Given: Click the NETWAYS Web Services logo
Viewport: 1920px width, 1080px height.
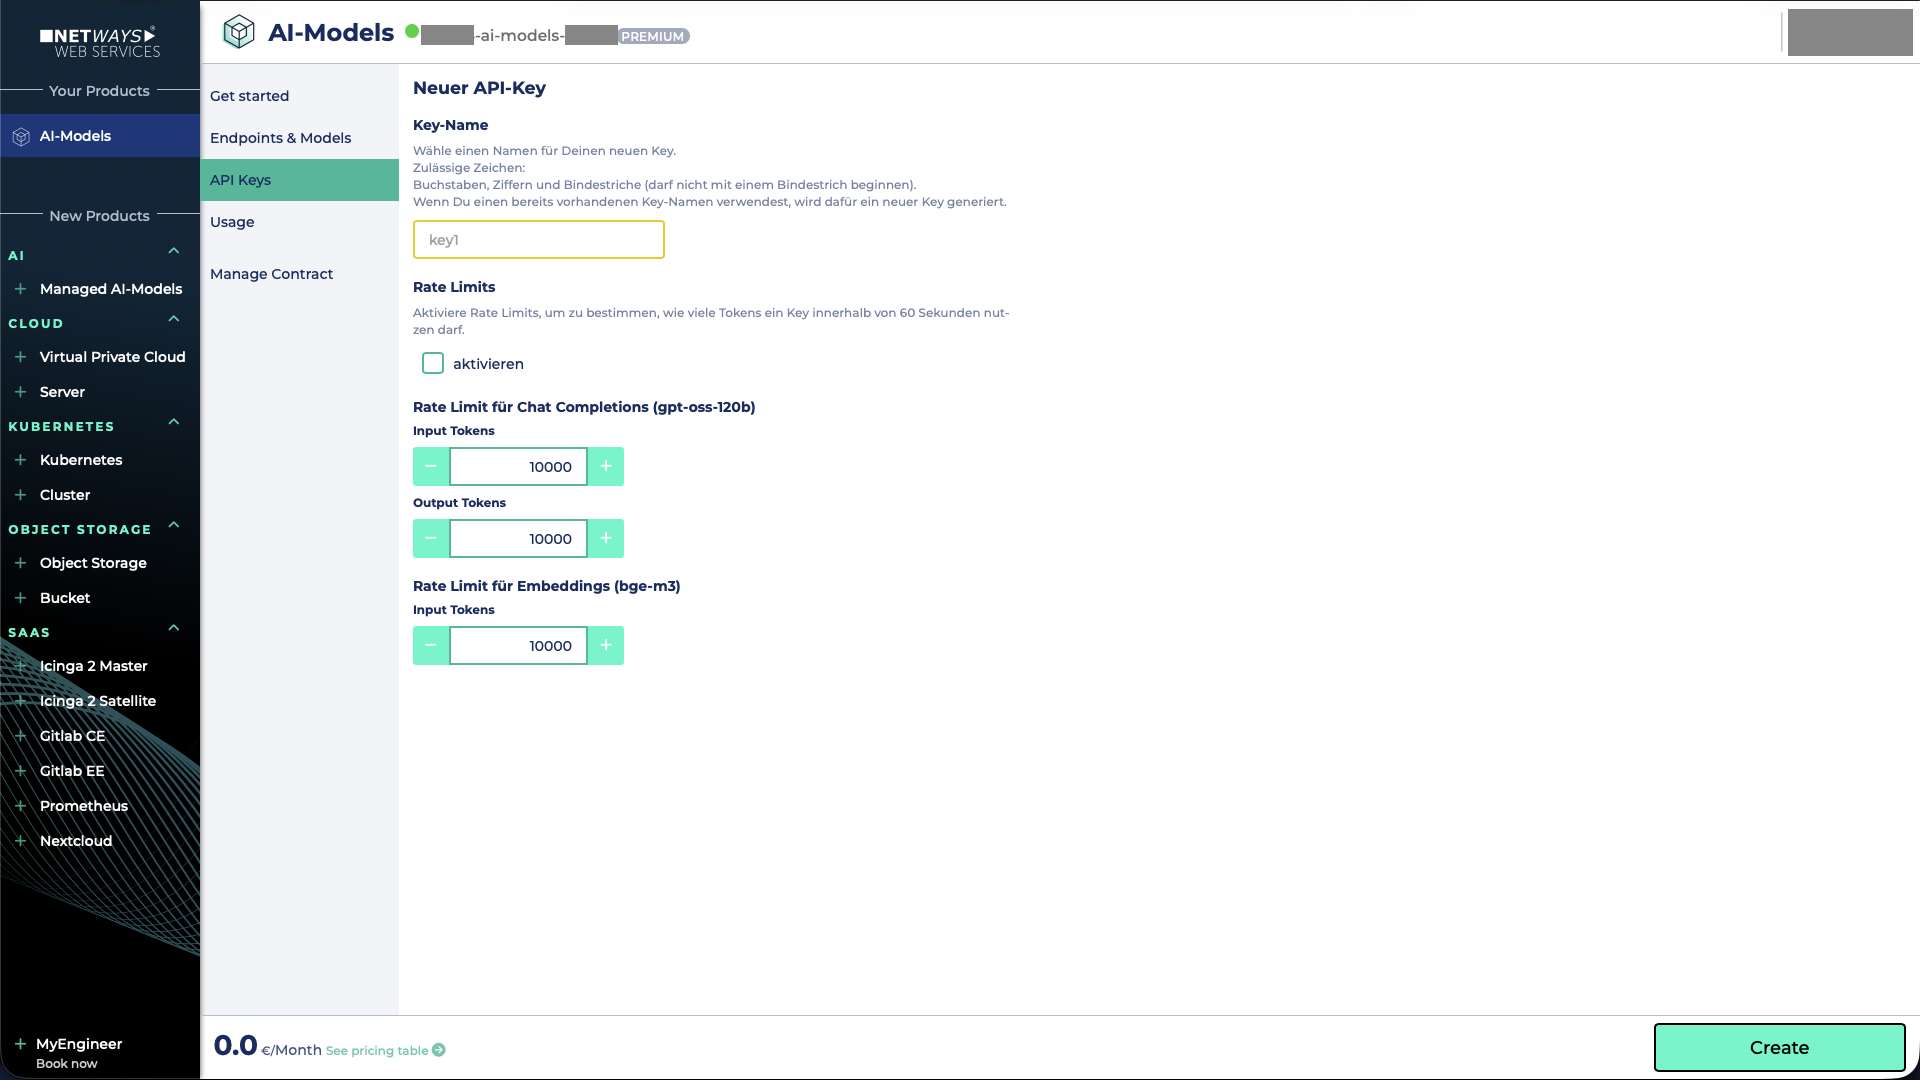Looking at the screenshot, I should [100, 42].
